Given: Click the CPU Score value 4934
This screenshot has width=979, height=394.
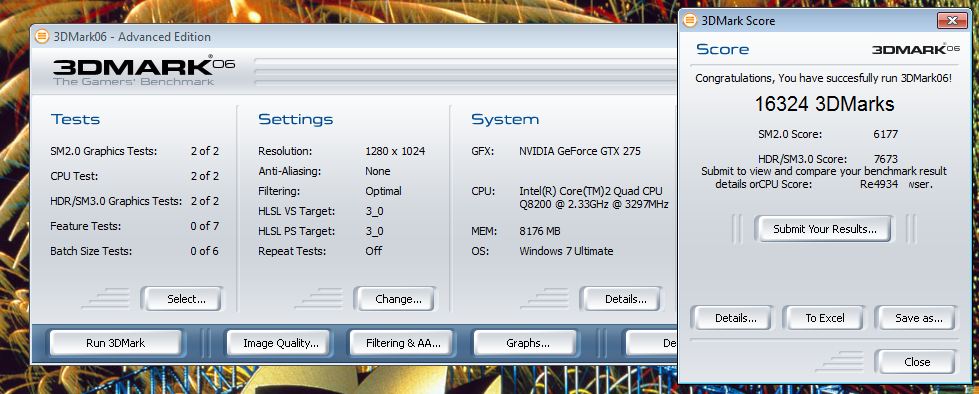Looking at the screenshot, I should pos(885,184).
